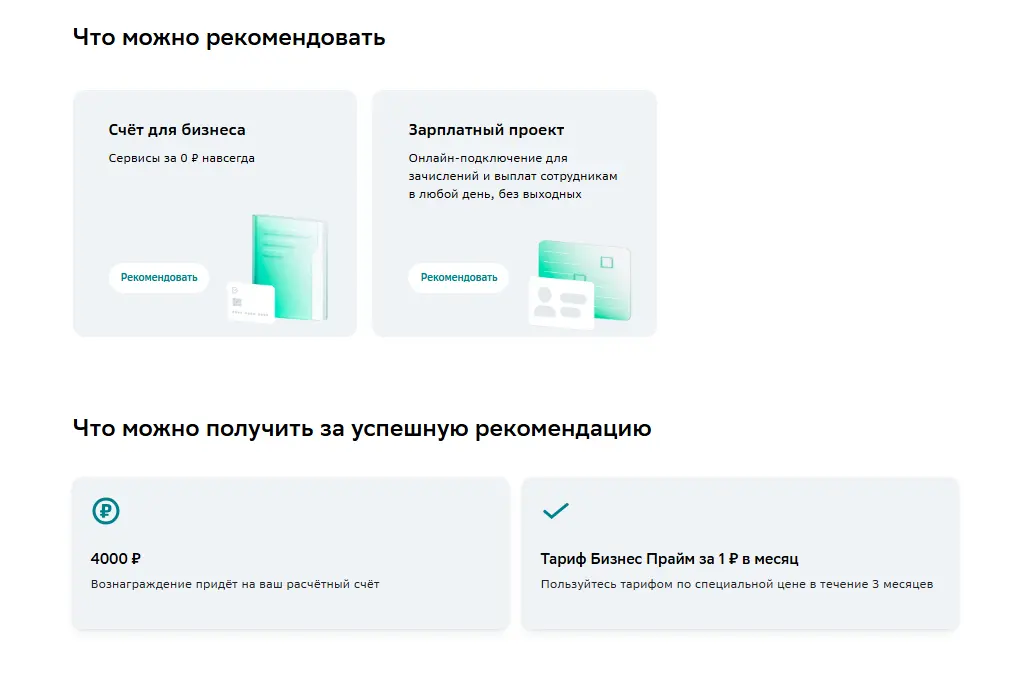Click Рекомендовать button in Зарплатный проект card
The width and height of the screenshot is (1020, 684).
click(459, 277)
